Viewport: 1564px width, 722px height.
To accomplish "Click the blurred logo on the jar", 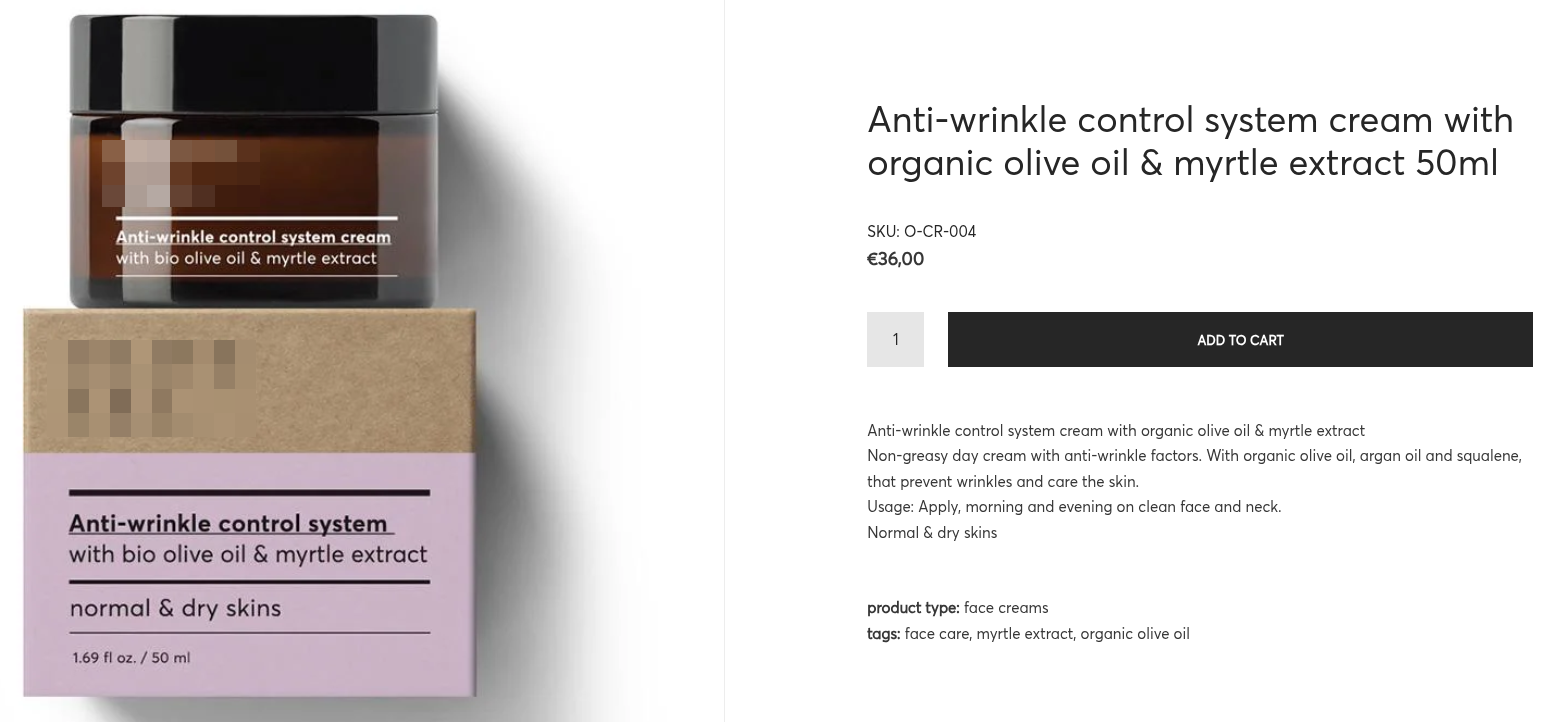I will (180, 173).
